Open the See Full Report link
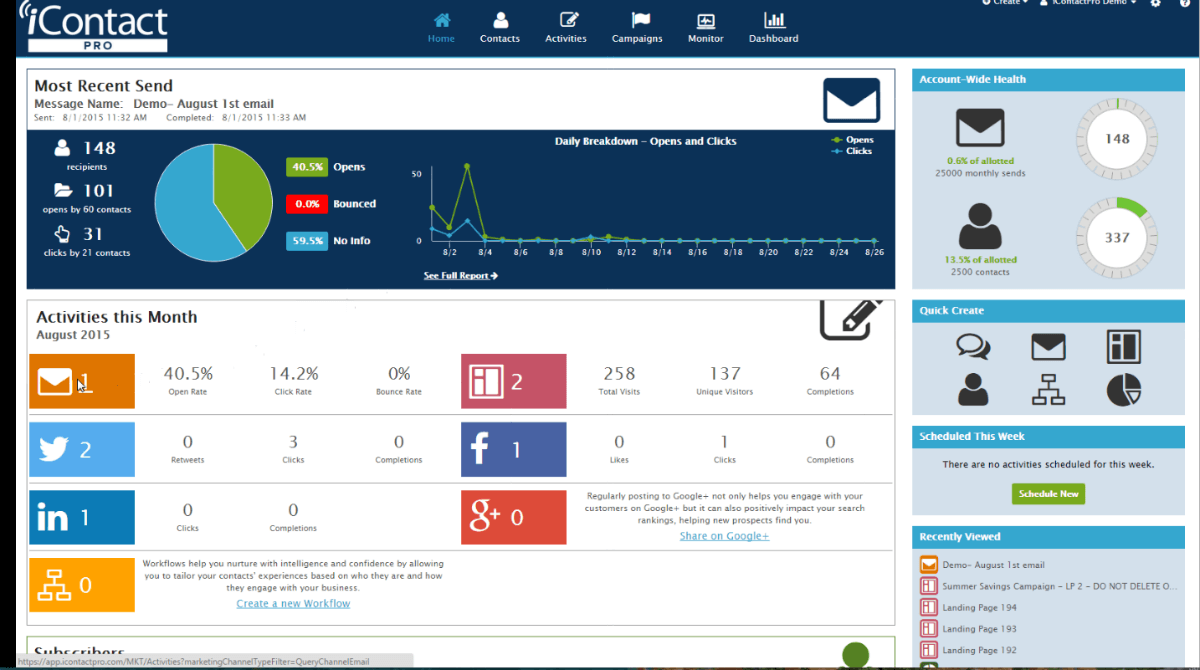The image size is (1200, 670). [459, 275]
